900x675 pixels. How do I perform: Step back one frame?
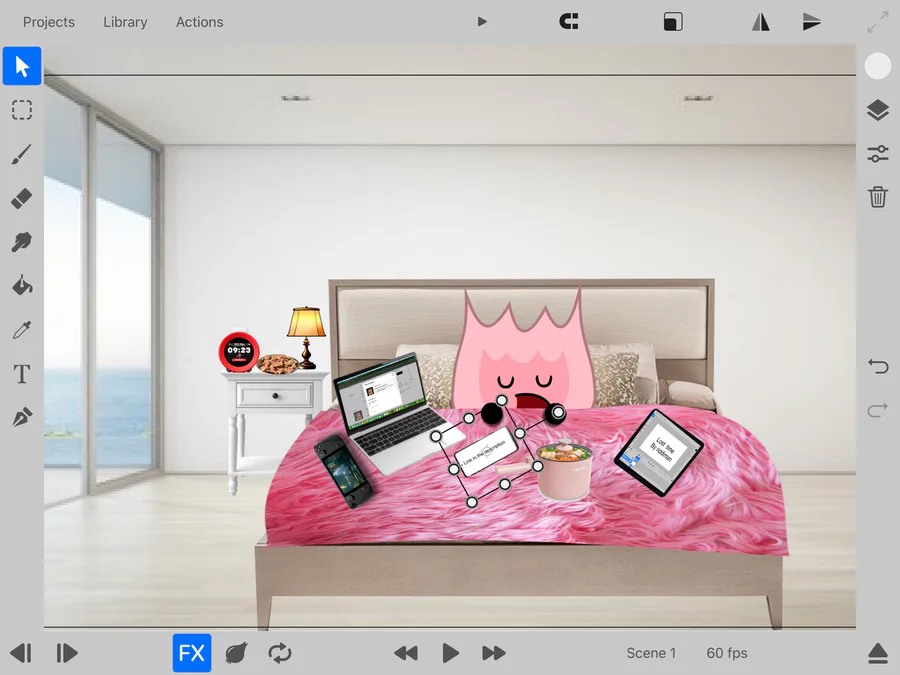pos(21,653)
